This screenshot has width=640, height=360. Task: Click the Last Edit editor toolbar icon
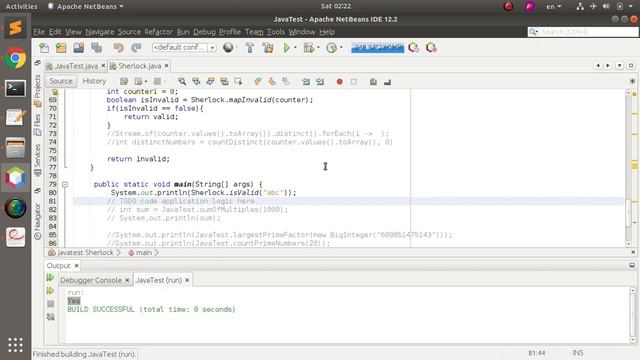click(x=124, y=82)
